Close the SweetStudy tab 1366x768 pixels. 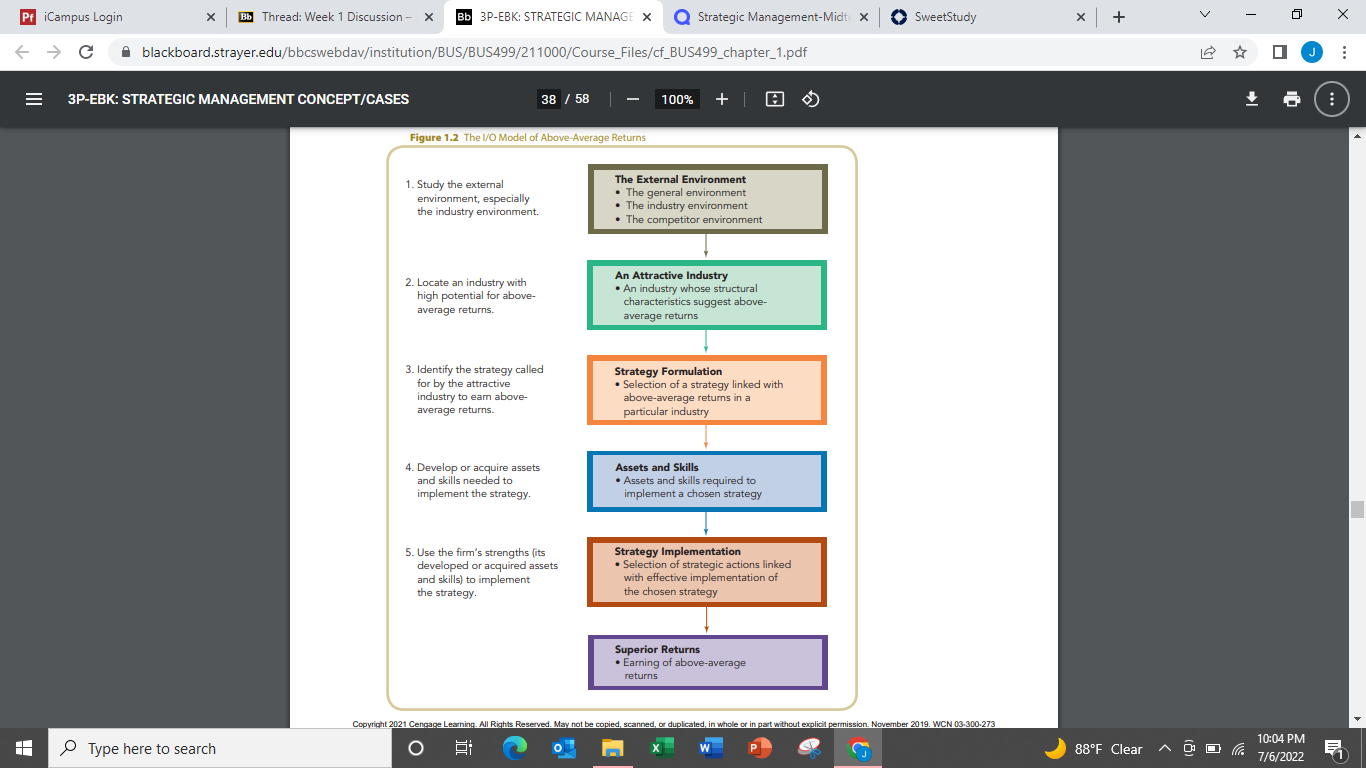point(1080,17)
